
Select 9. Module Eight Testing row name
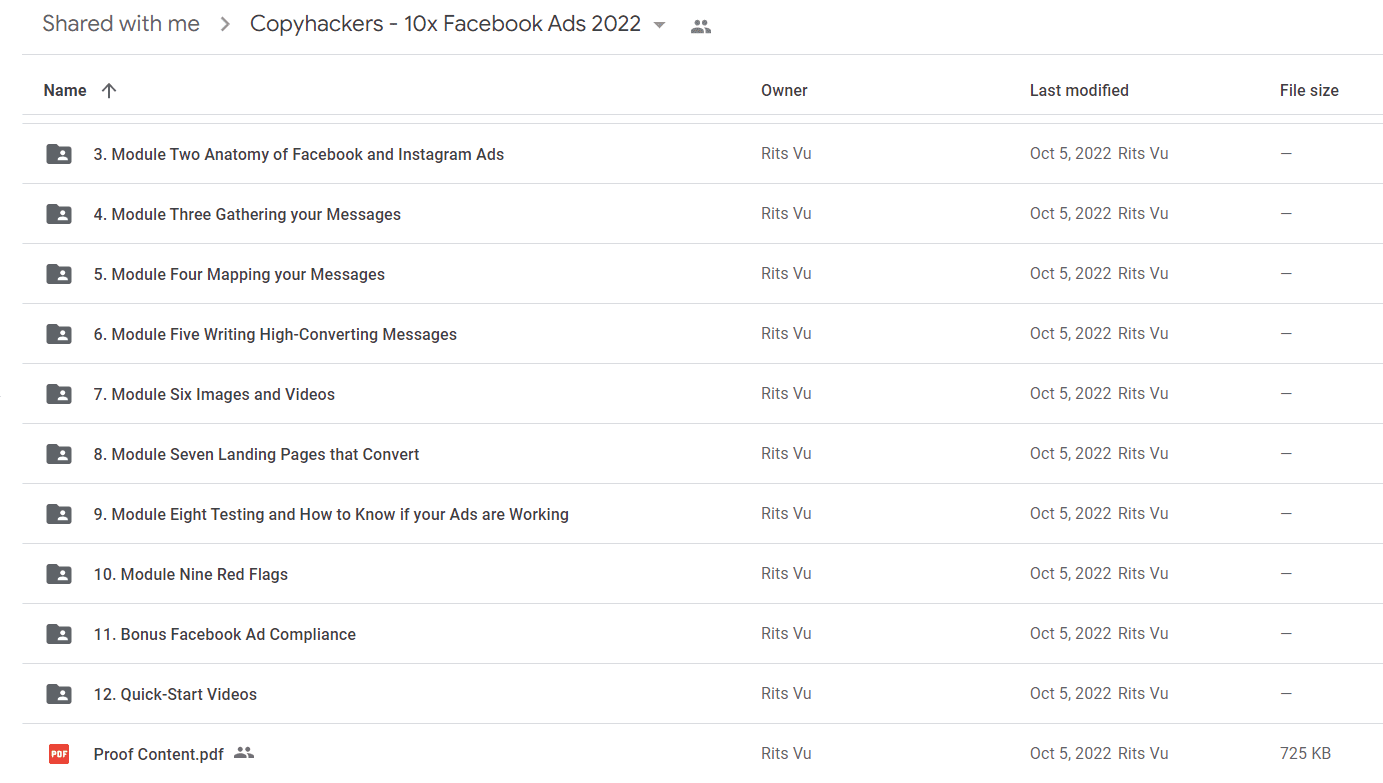(x=331, y=514)
